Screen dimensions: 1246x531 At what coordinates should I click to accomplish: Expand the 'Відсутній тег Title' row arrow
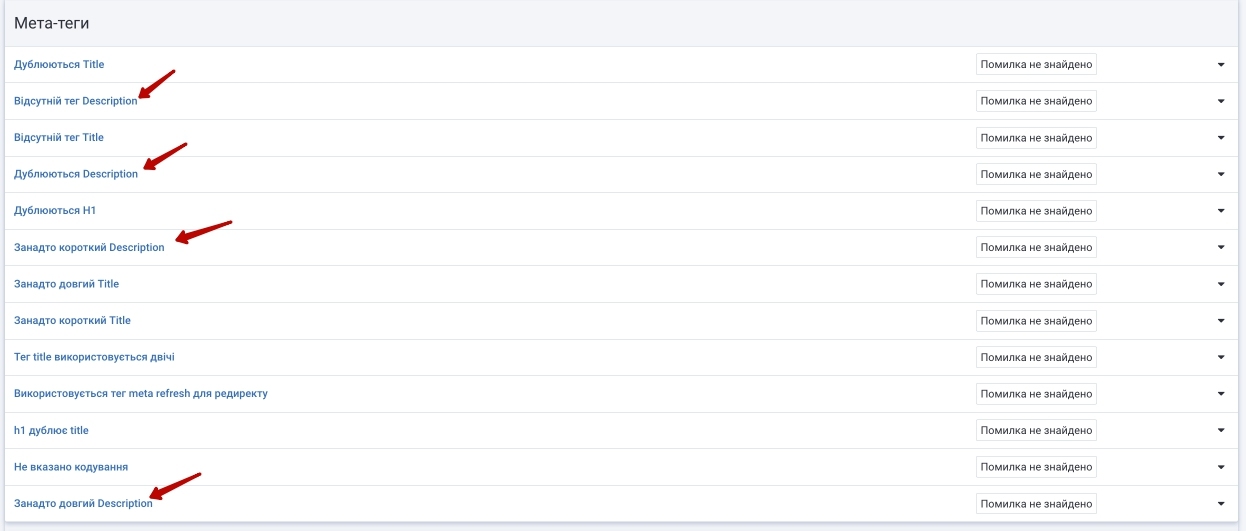[1221, 138]
